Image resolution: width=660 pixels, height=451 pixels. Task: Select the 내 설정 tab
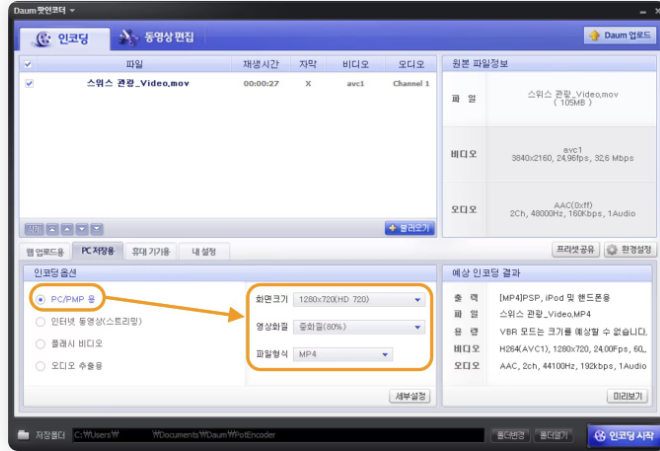tap(204, 252)
